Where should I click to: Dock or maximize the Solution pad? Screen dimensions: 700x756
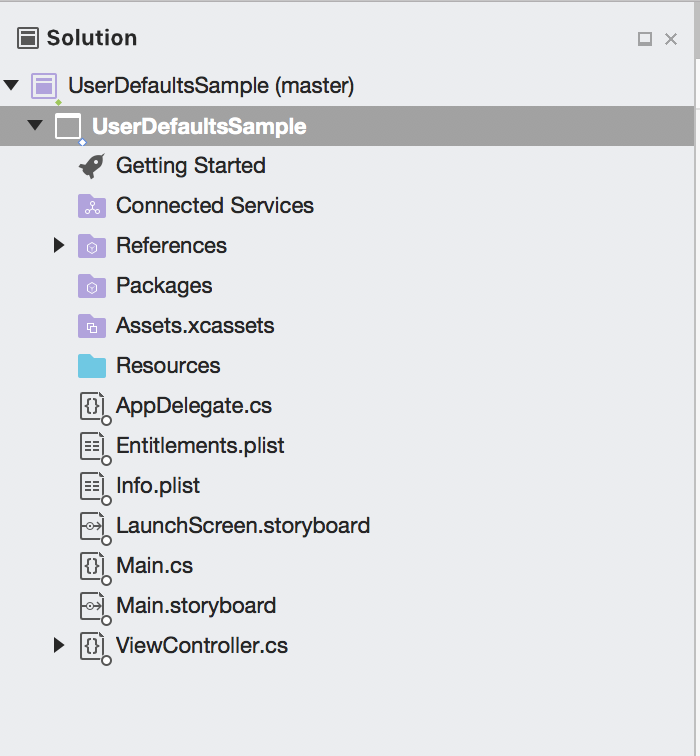tap(645, 39)
